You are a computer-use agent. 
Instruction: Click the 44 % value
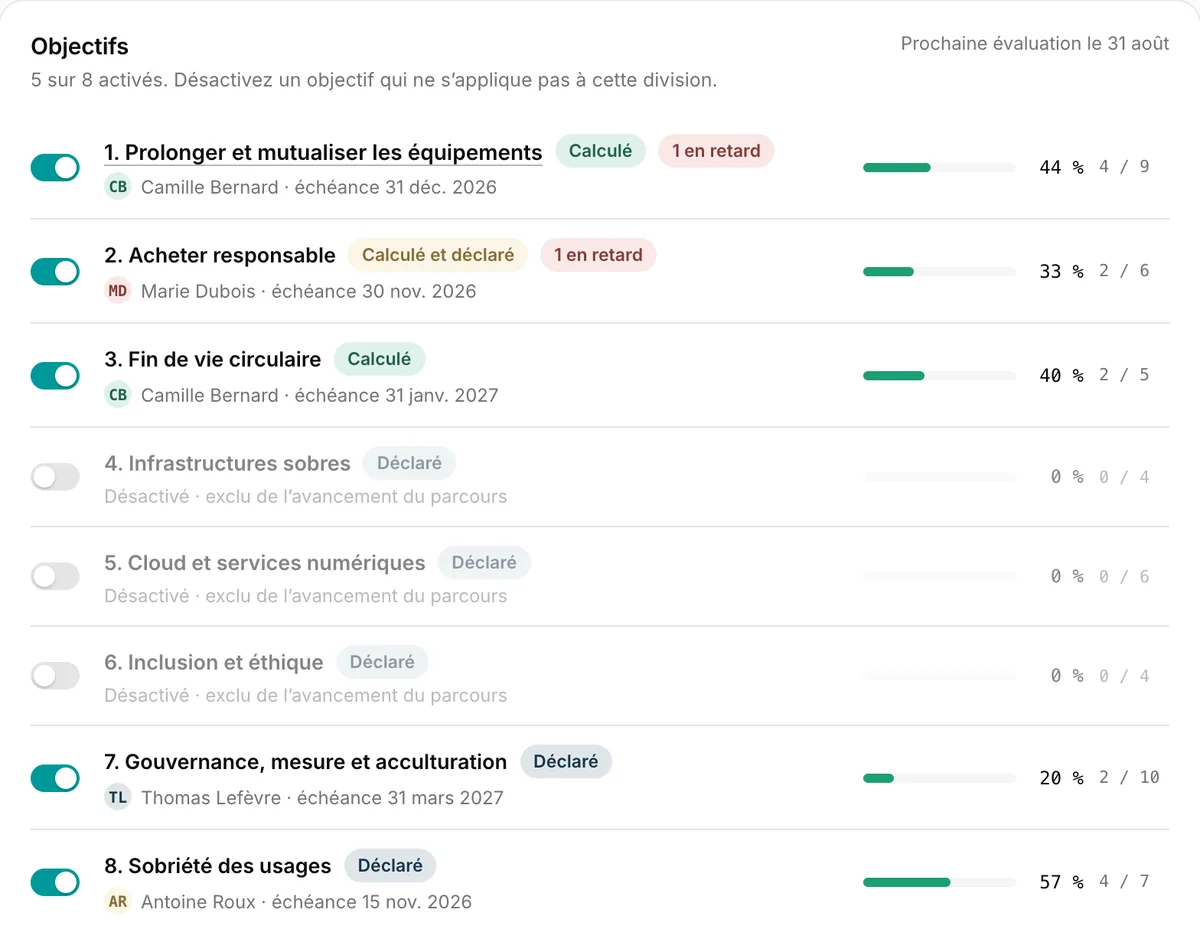[1061, 167]
